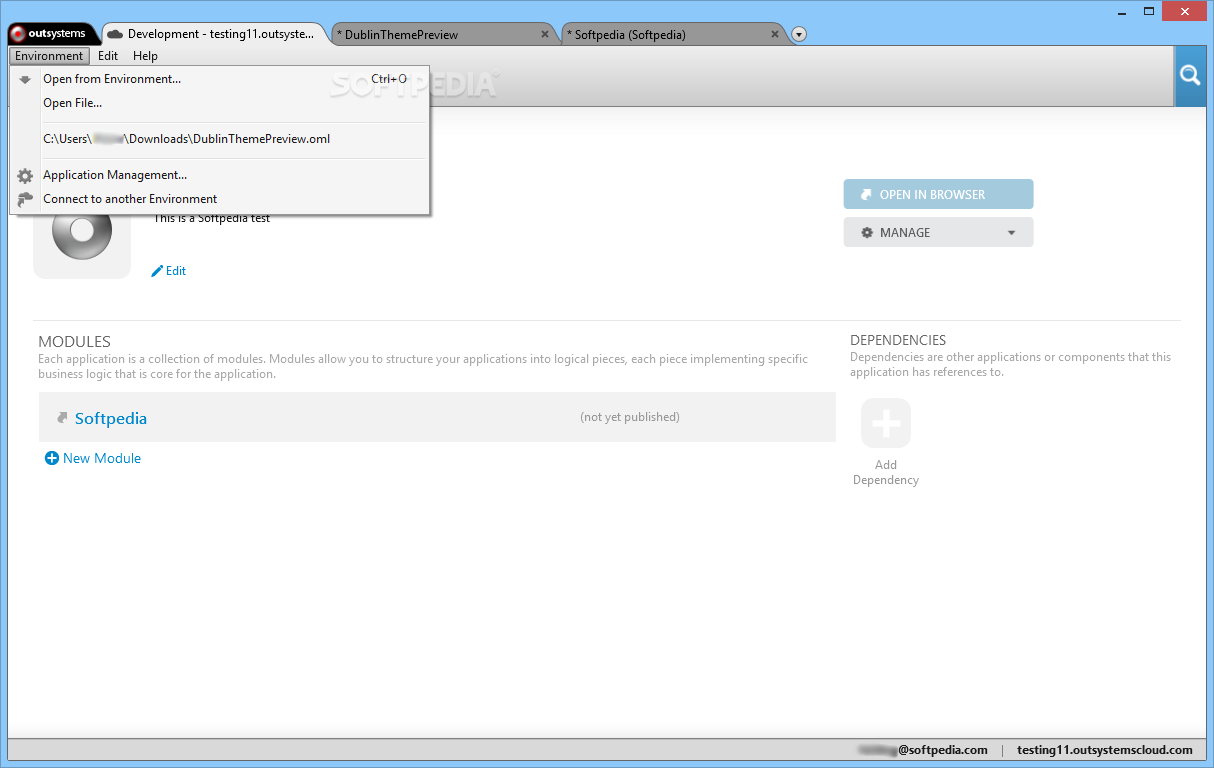Image resolution: width=1214 pixels, height=768 pixels.
Task: Expand the MANAGE dropdown button
Action: pyautogui.click(x=938, y=232)
